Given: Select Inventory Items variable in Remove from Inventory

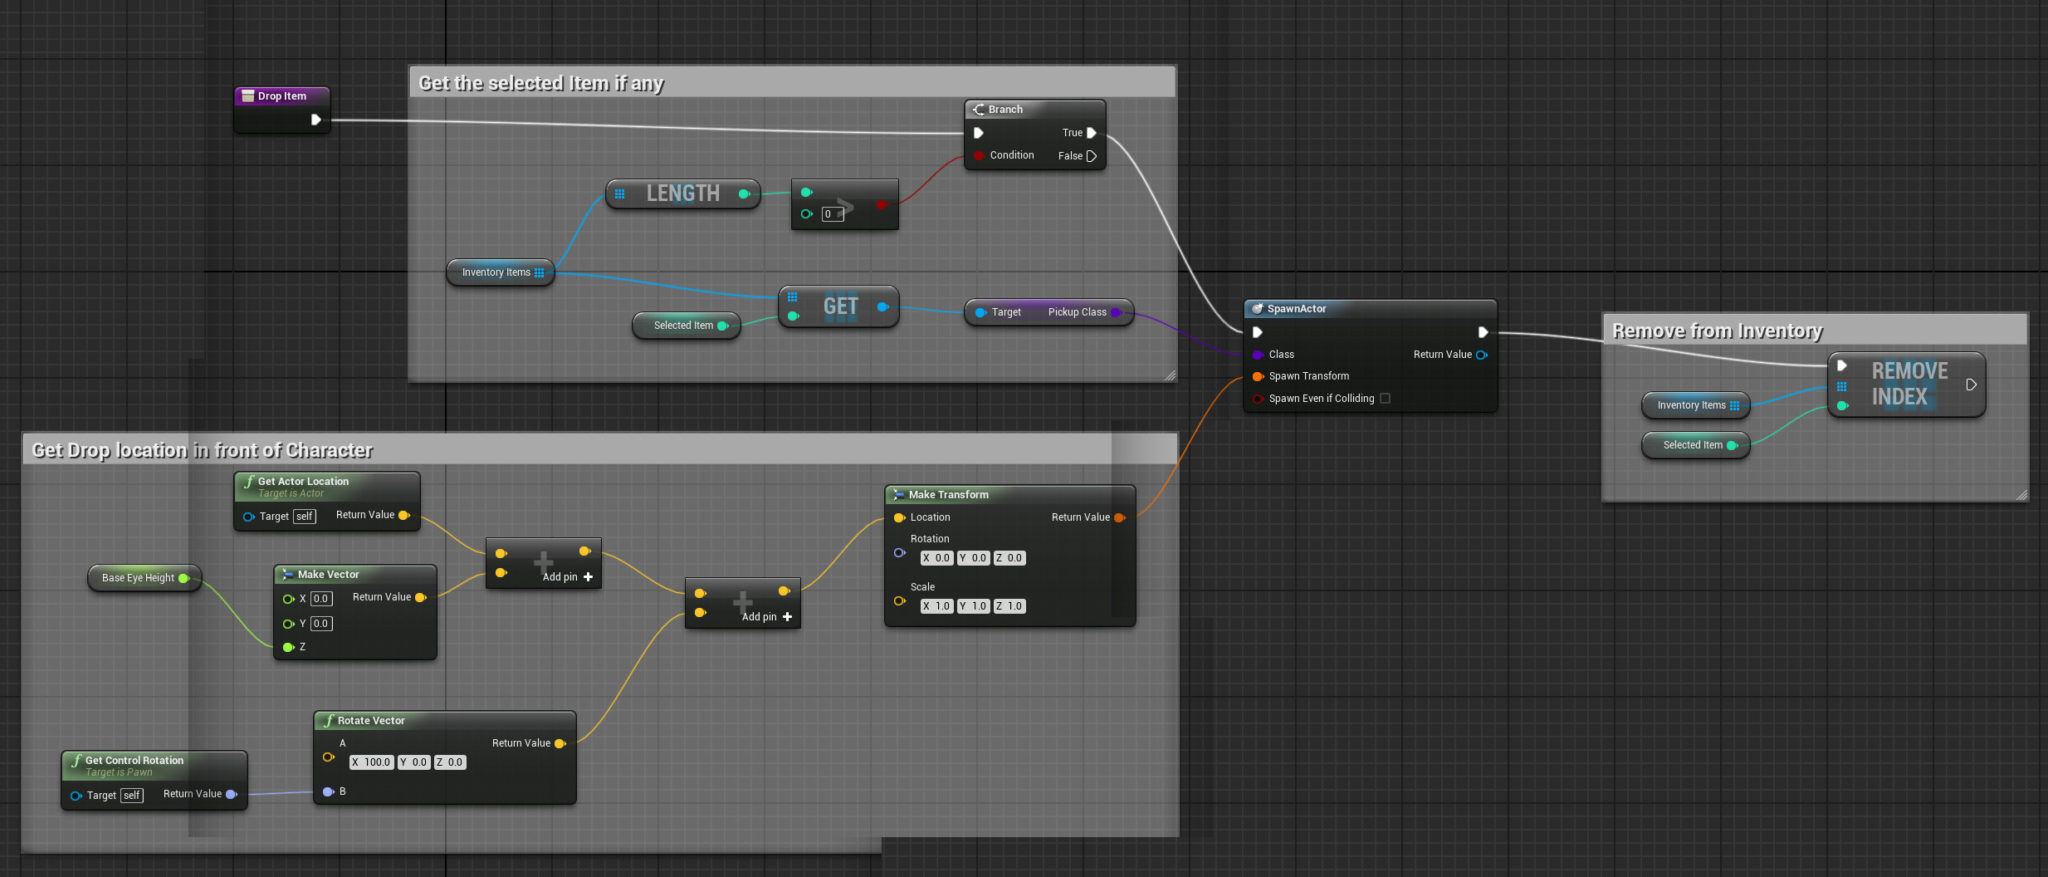Looking at the screenshot, I should pos(1695,405).
